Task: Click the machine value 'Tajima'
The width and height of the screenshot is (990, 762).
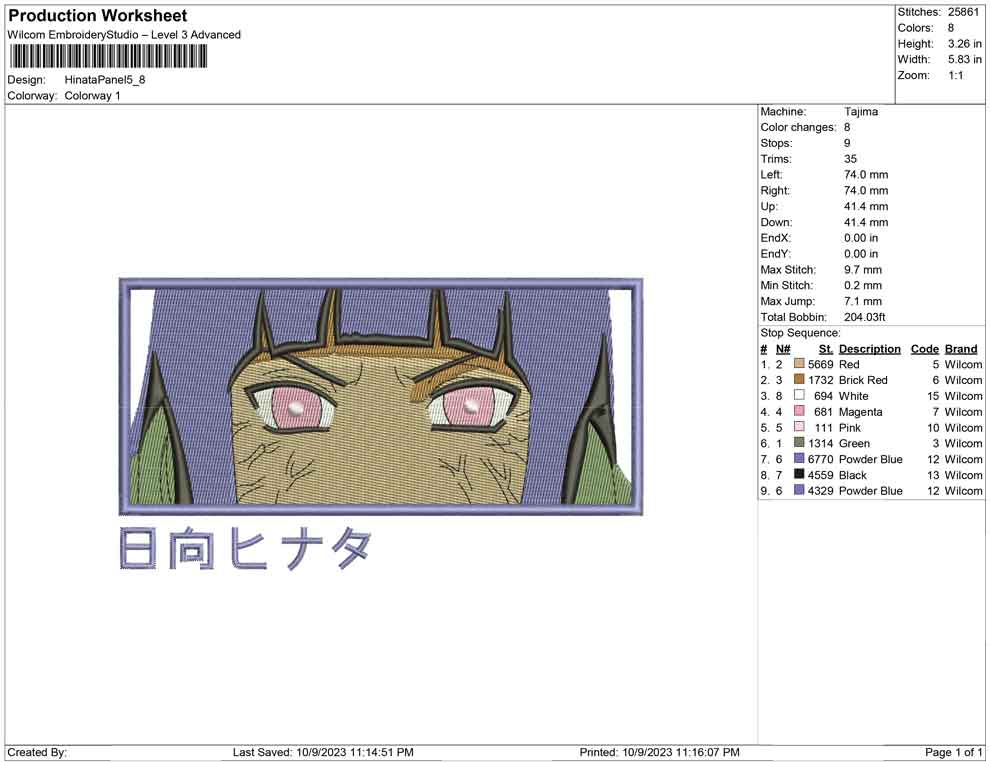Action: pyautogui.click(x=861, y=111)
